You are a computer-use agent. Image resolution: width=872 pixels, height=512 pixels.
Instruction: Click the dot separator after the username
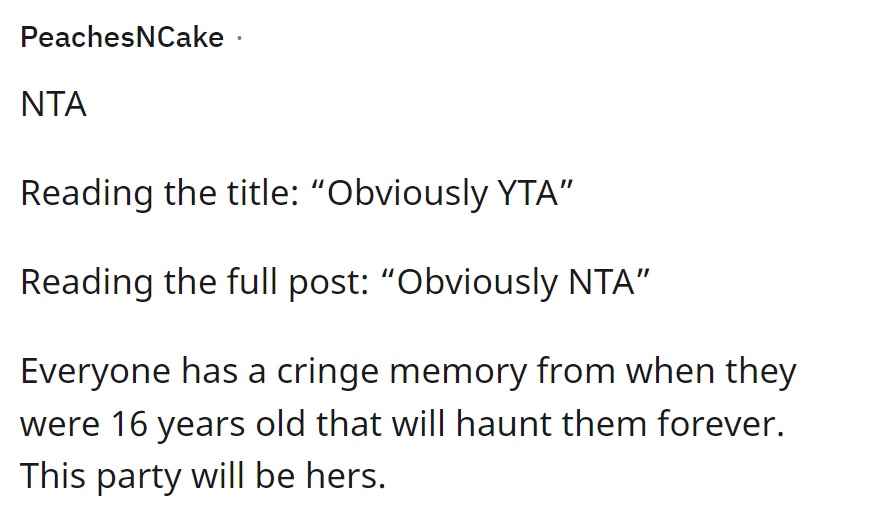point(239,38)
